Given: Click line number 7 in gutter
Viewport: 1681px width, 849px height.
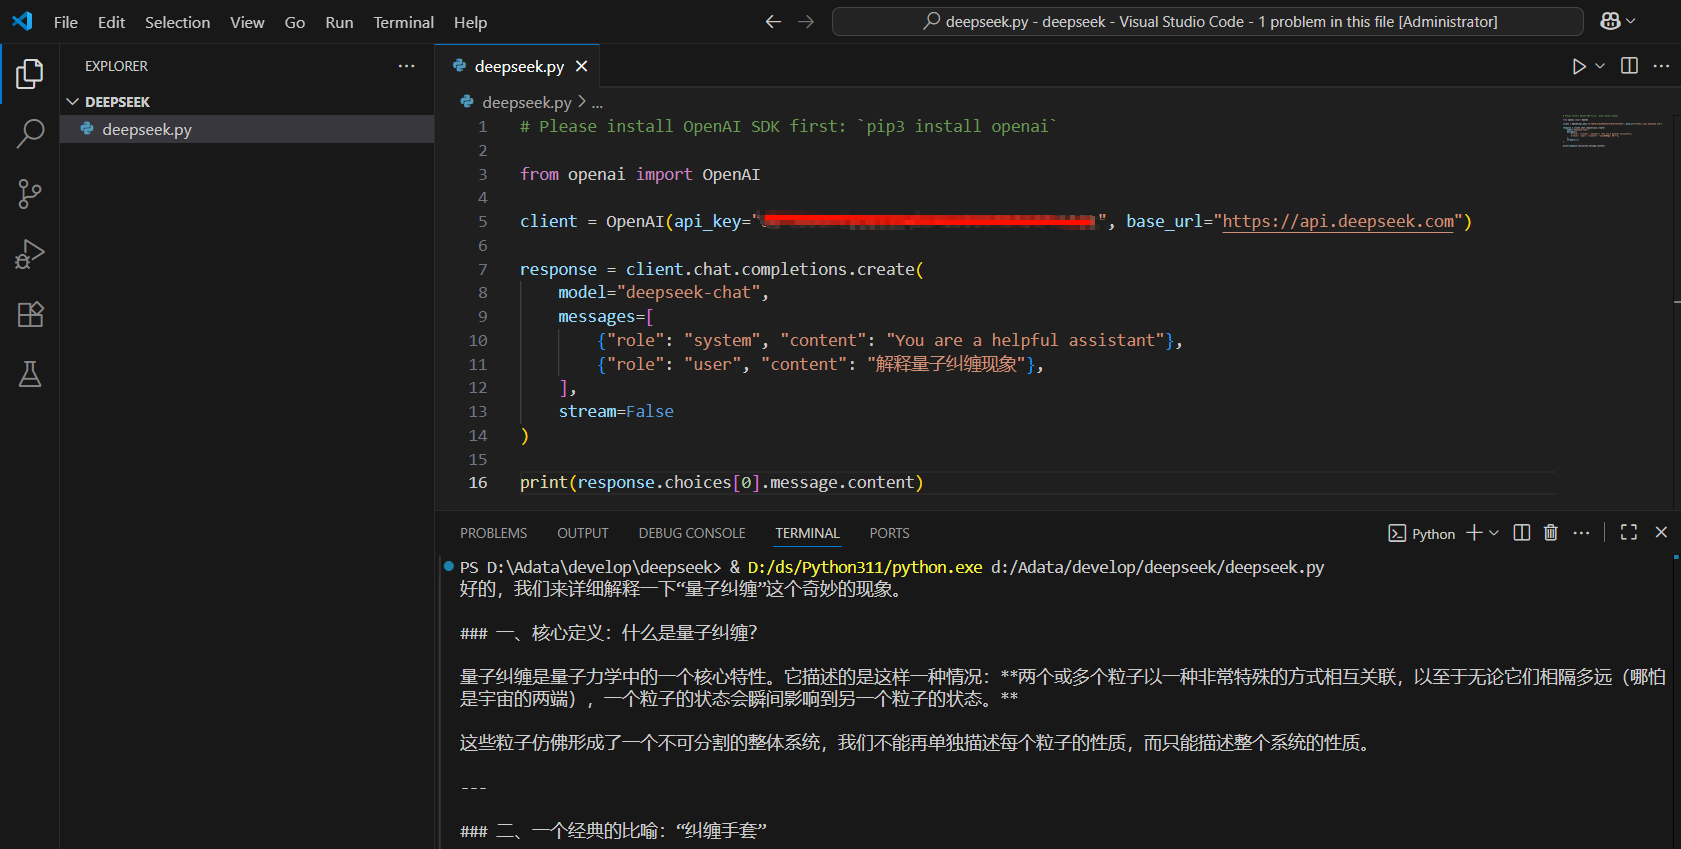Looking at the screenshot, I should point(483,269).
